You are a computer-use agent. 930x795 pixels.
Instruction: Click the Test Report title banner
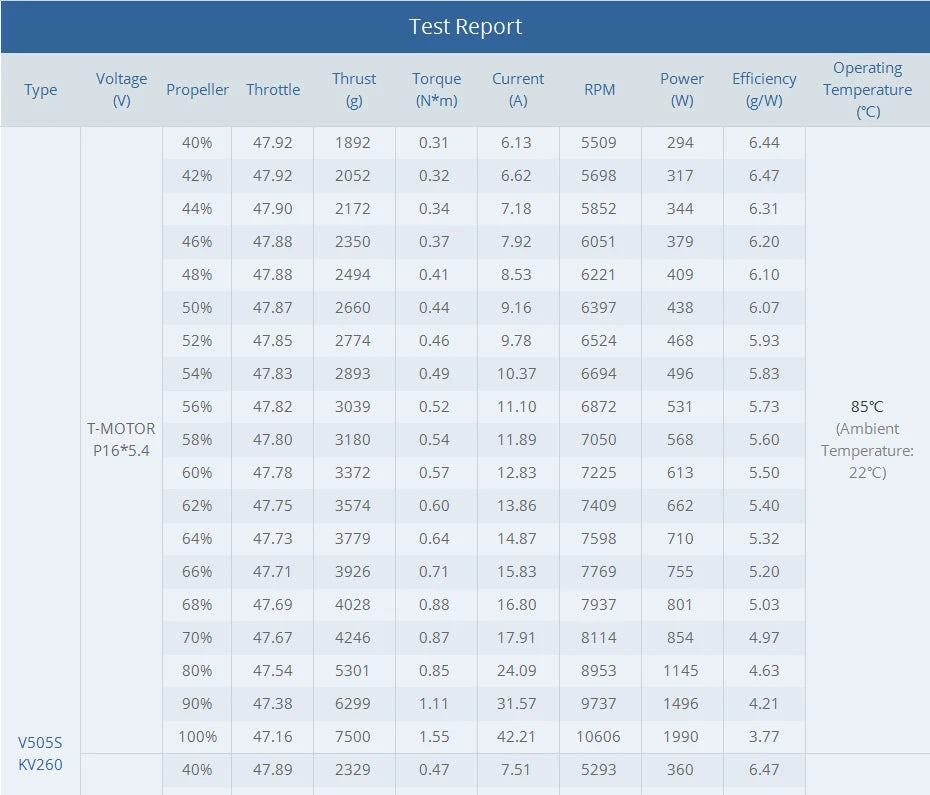(x=465, y=27)
